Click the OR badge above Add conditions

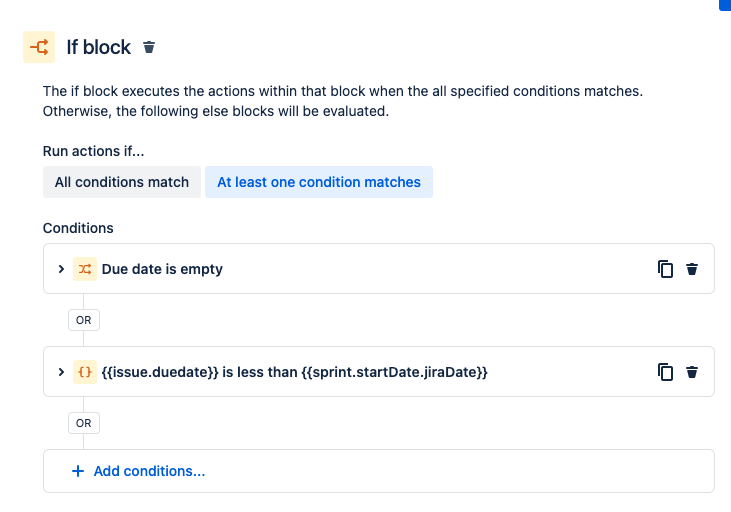click(x=84, y=423)
